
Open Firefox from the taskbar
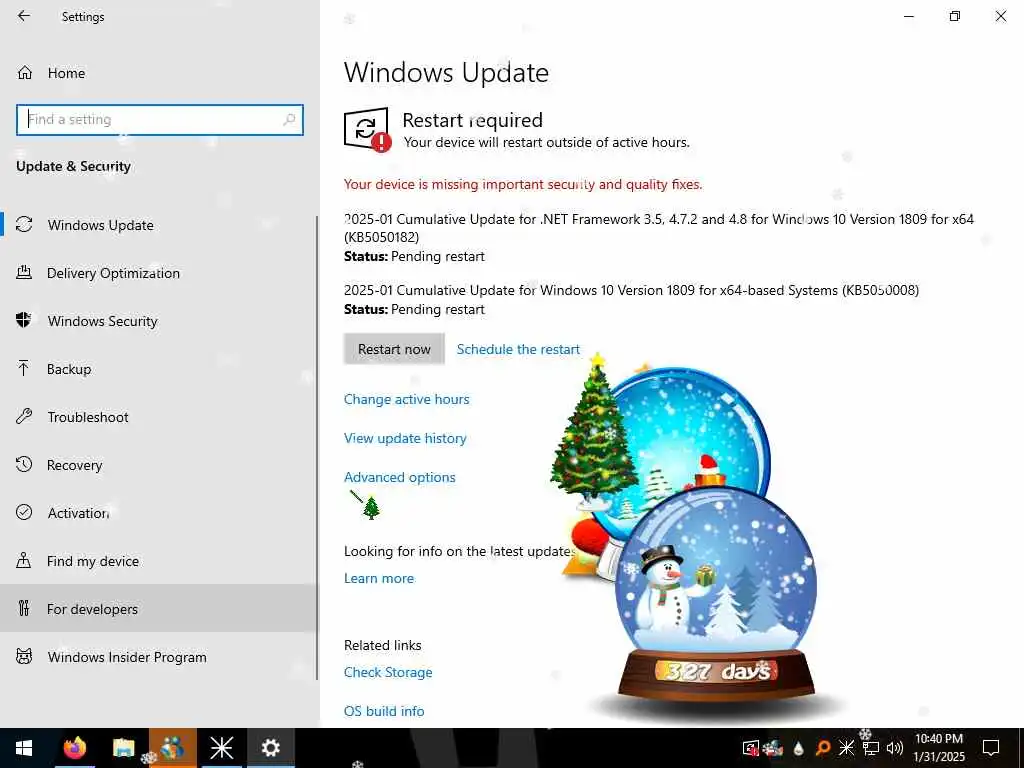74,748
